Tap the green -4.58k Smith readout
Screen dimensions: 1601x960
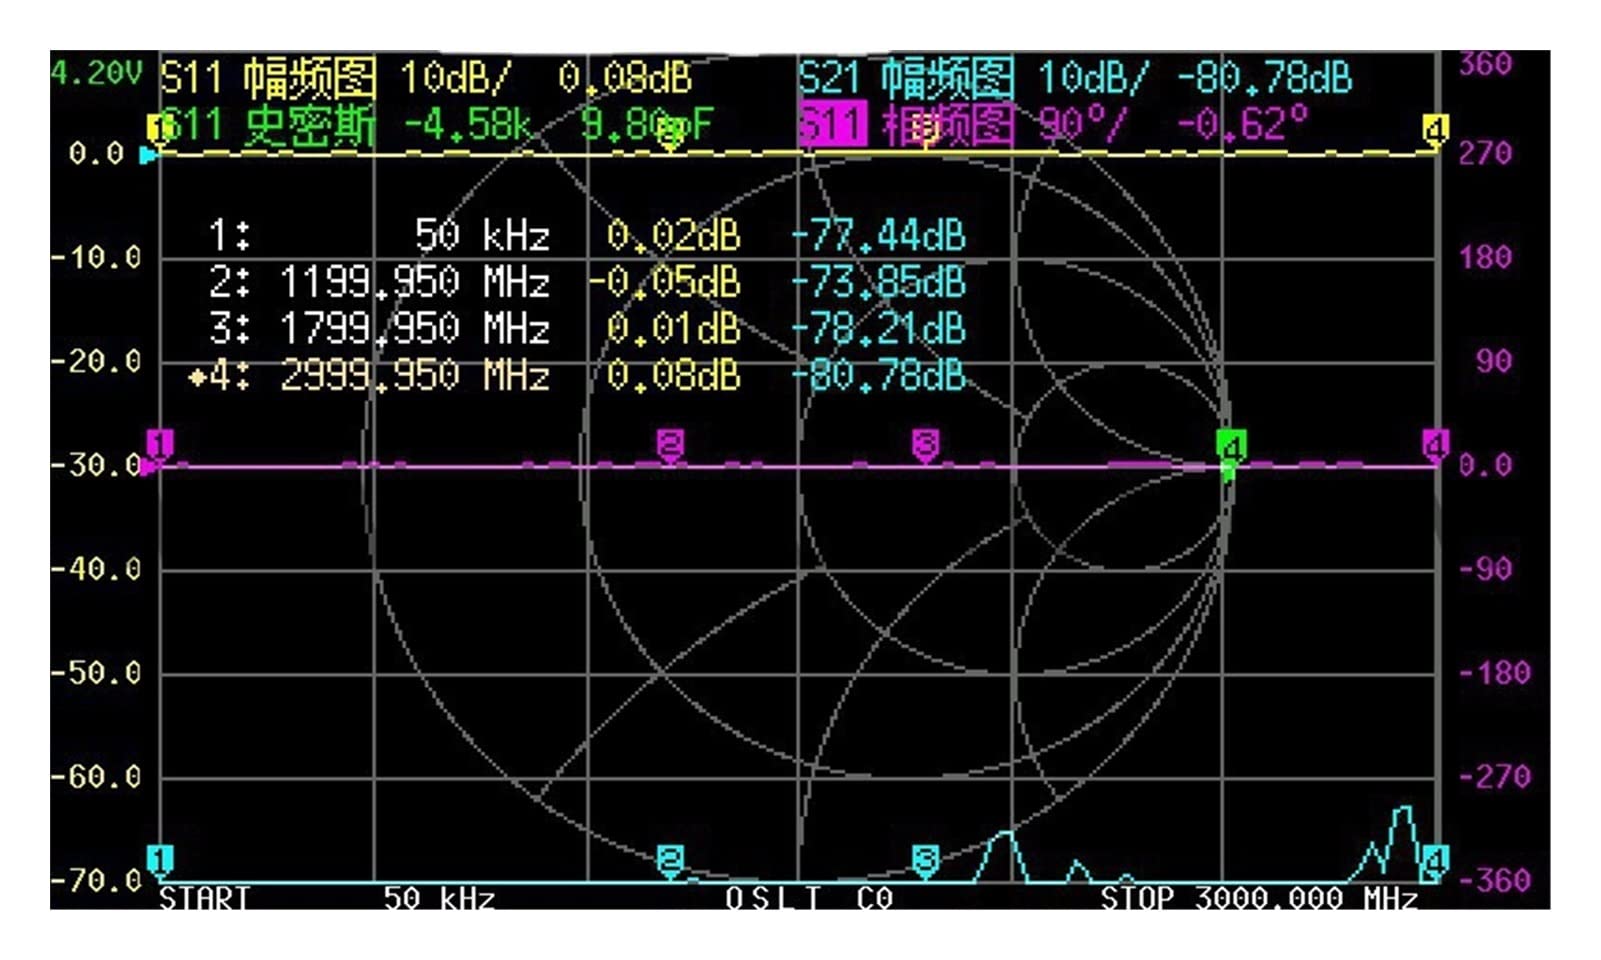468,125
